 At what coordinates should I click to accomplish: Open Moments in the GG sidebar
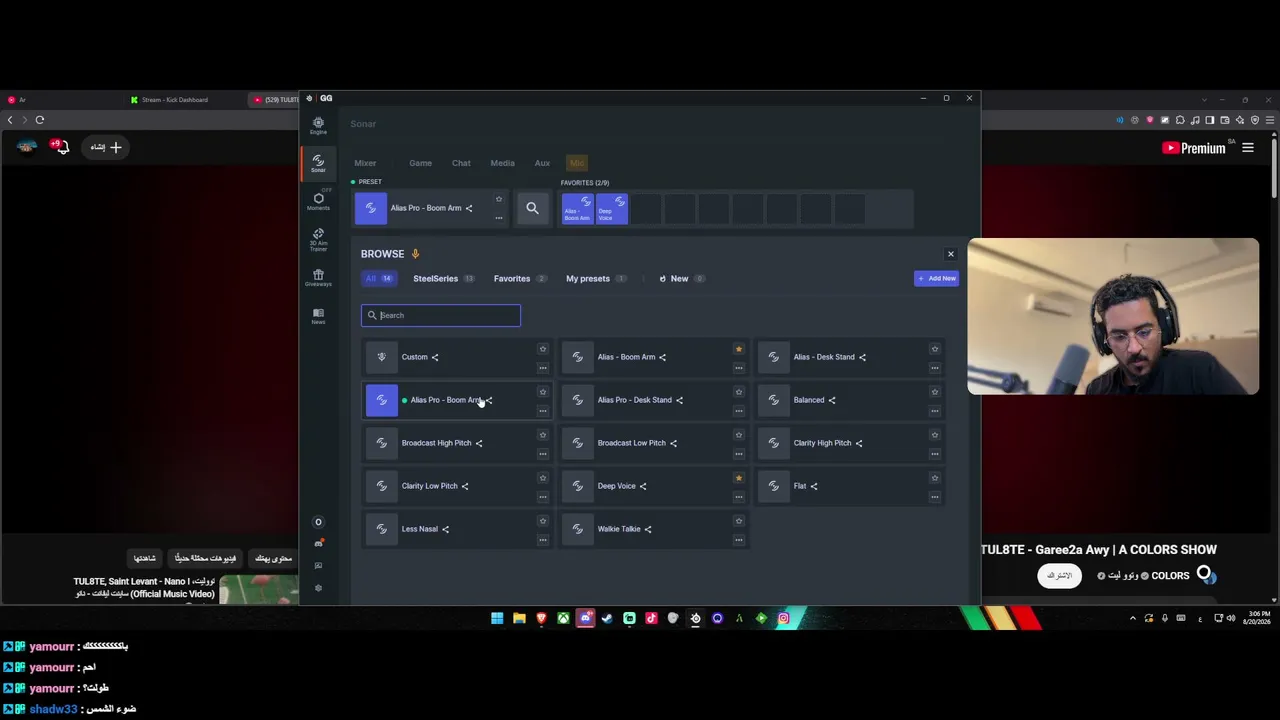click(318, 200)
